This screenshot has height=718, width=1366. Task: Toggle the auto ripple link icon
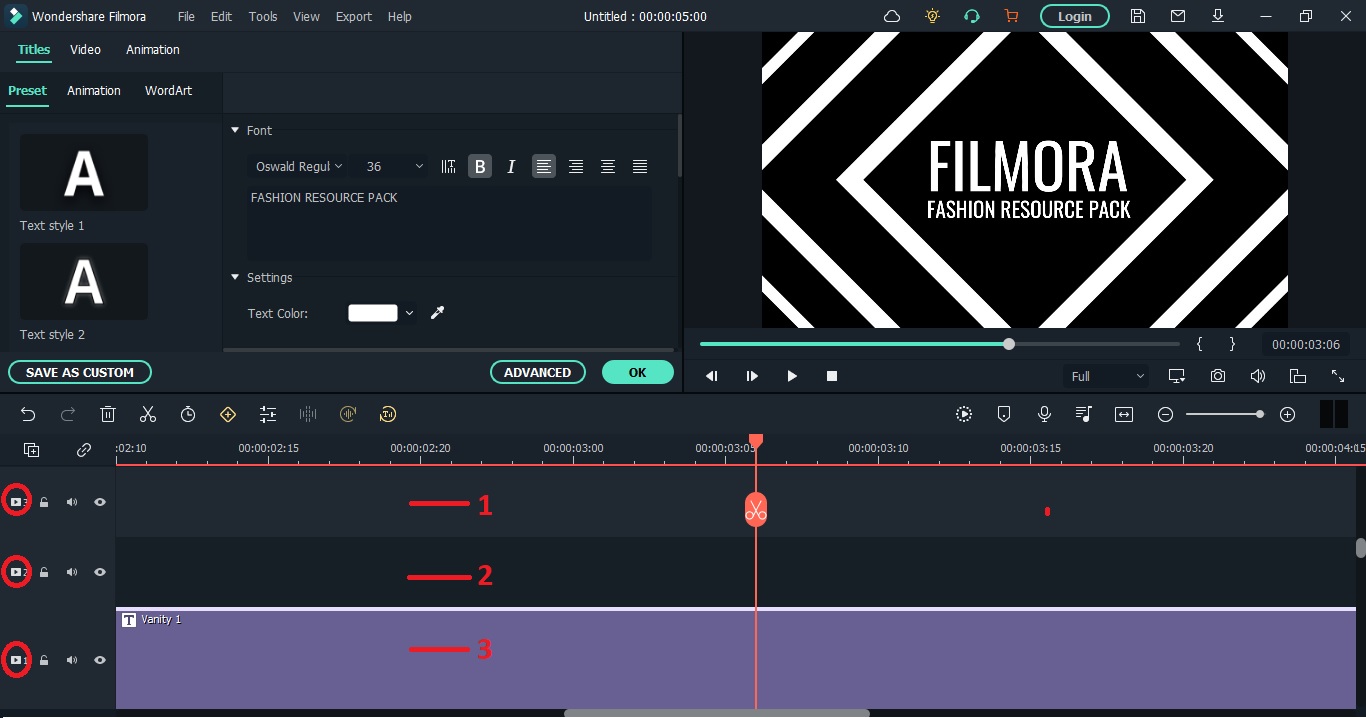[84, 450]
